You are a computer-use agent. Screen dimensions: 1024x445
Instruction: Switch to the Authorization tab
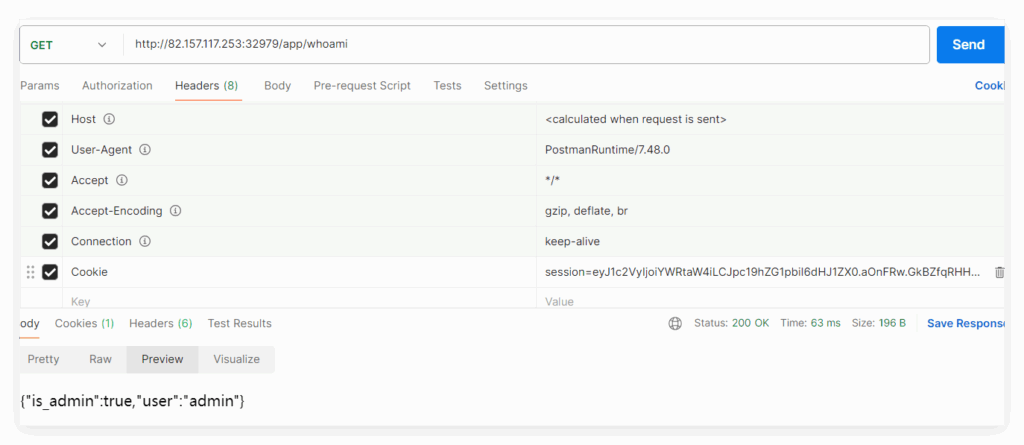(117, 86)
